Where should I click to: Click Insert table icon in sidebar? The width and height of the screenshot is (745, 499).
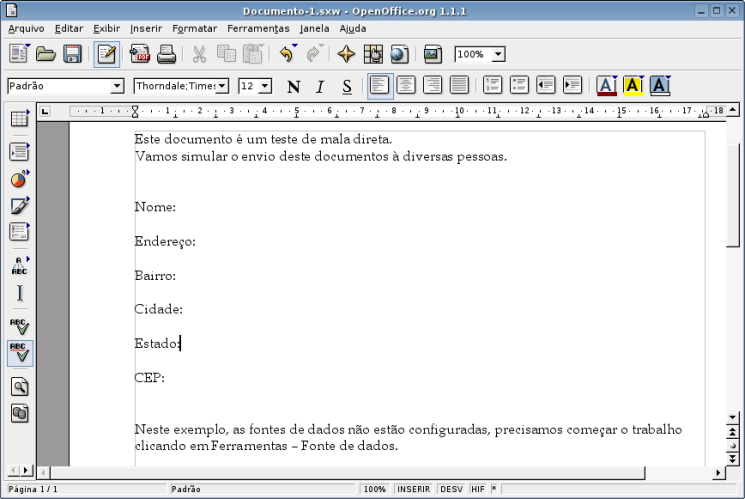(x=19, y=118)
